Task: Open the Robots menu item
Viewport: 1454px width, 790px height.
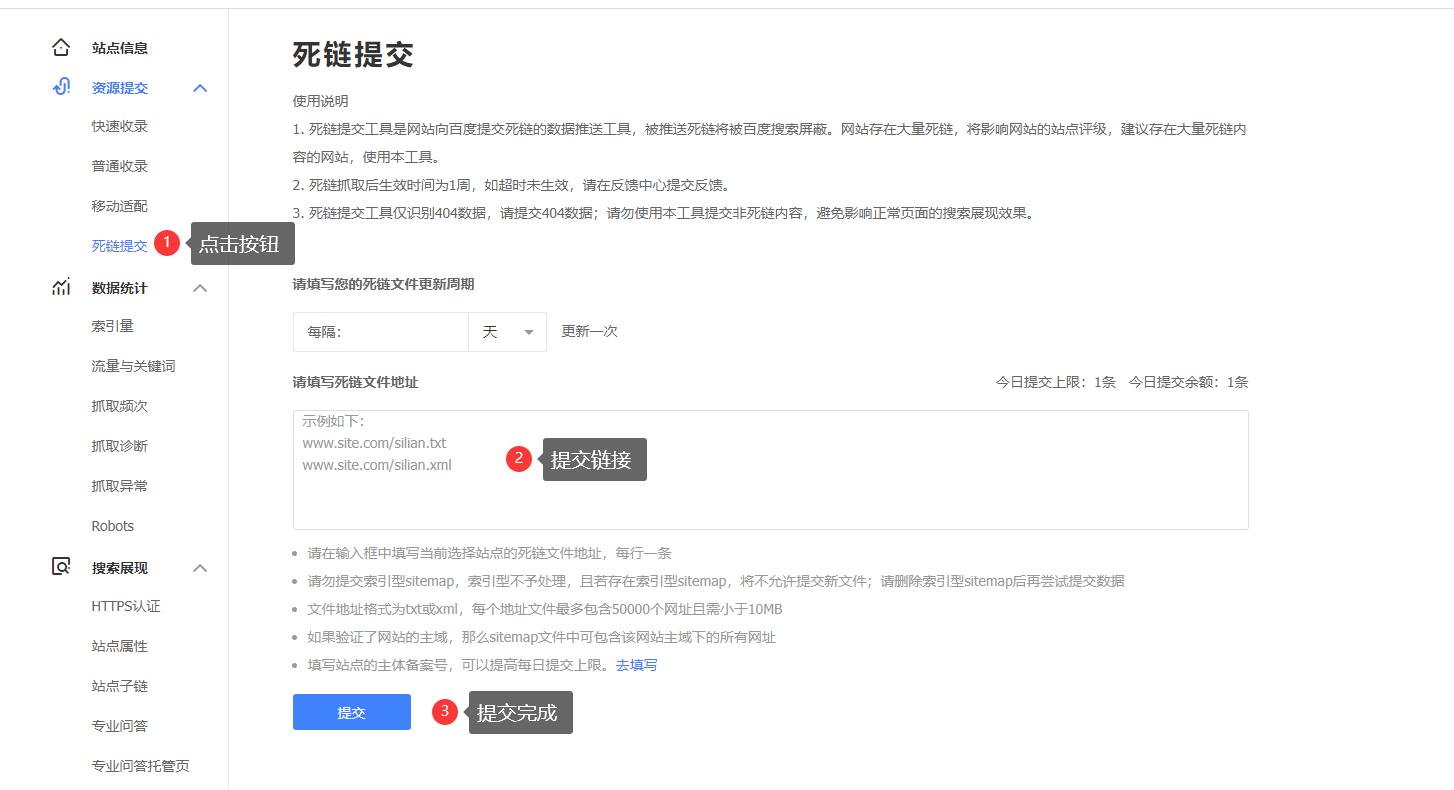Action: pyautogui.click(x=112, y=526)
